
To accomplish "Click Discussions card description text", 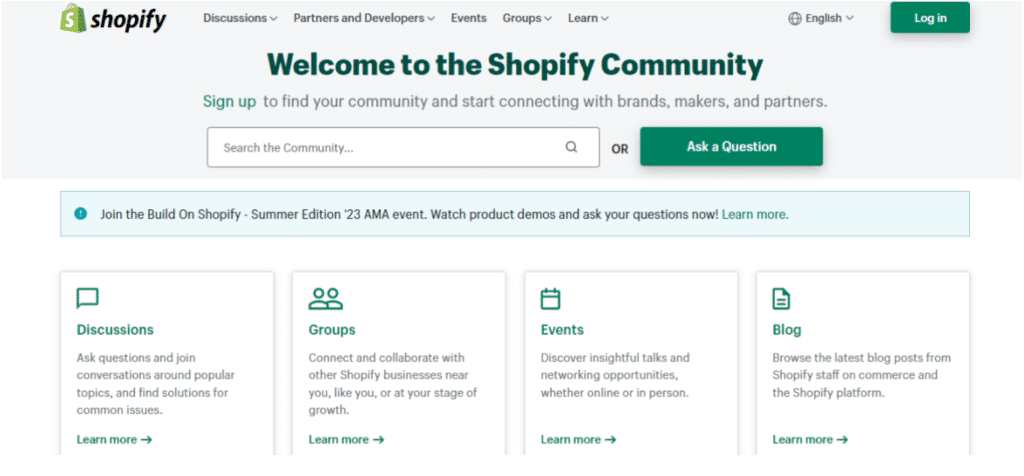I will tap(155, 384).
